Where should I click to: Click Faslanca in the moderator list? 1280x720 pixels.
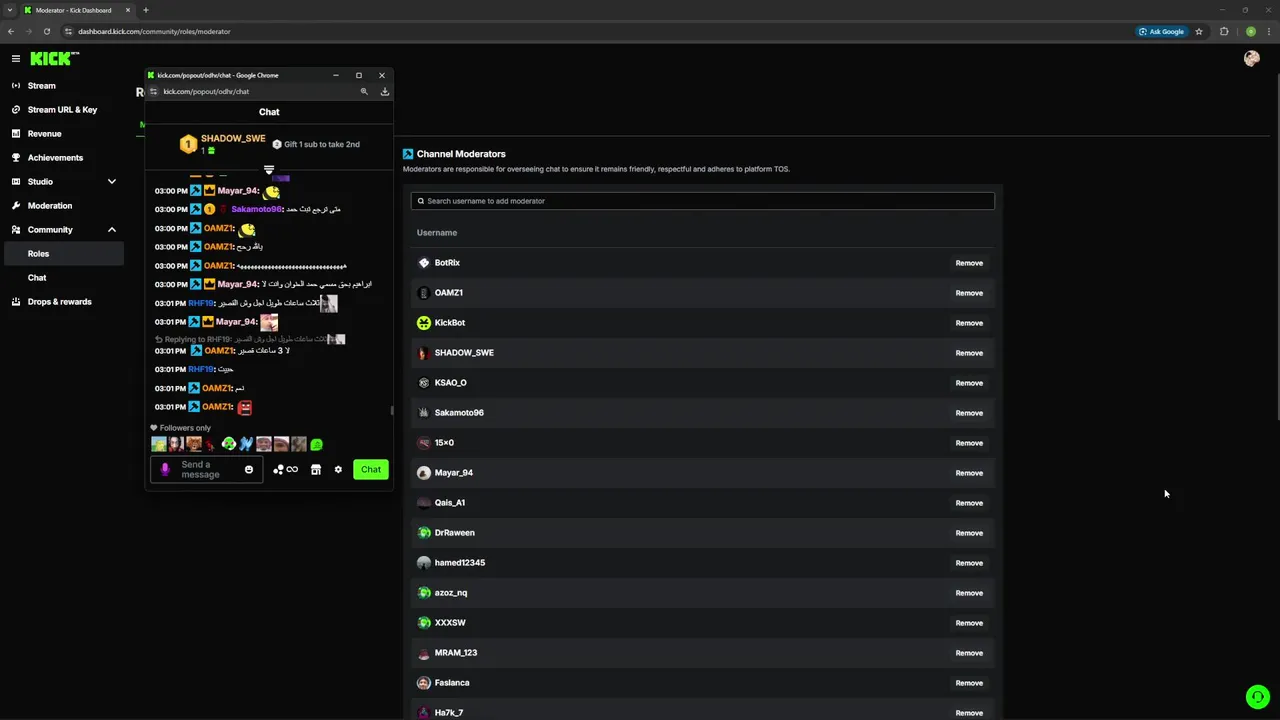452,683
